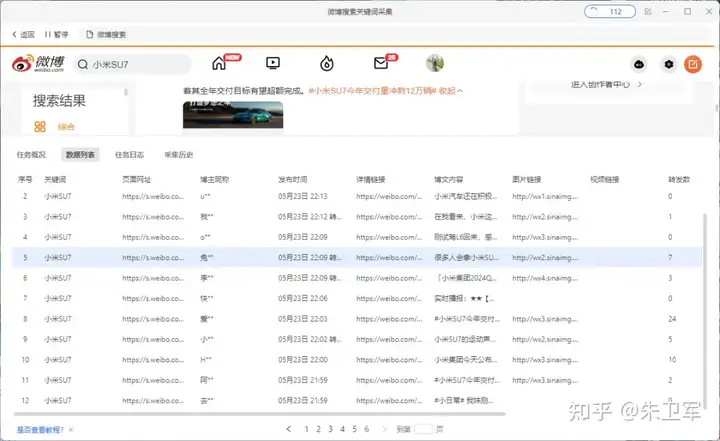Click the magnifier icon in search box
This screenshot has width=720, height=441.
(x=83, y=64)
